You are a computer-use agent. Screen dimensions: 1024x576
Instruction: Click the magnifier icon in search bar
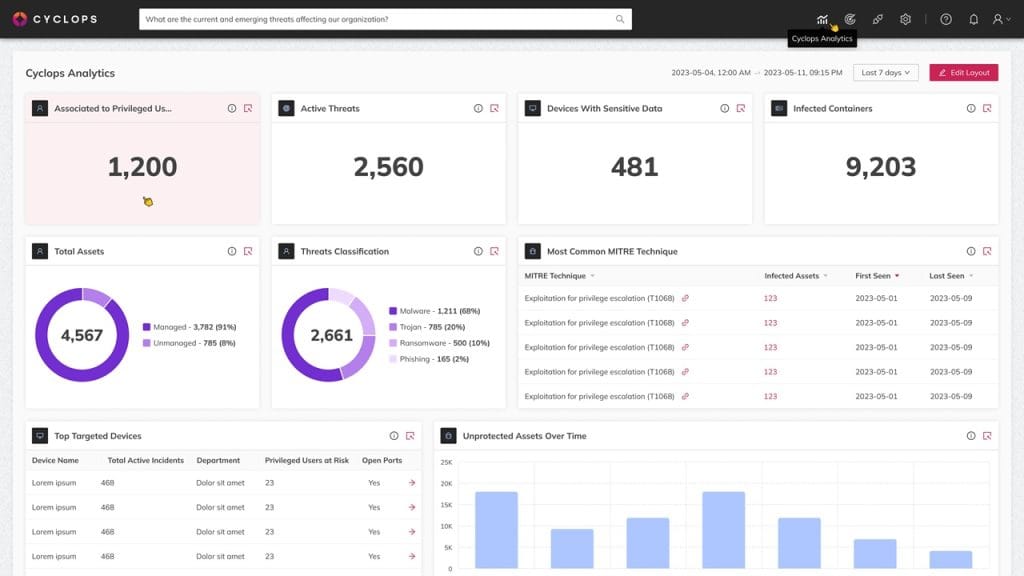coord(620,19)
